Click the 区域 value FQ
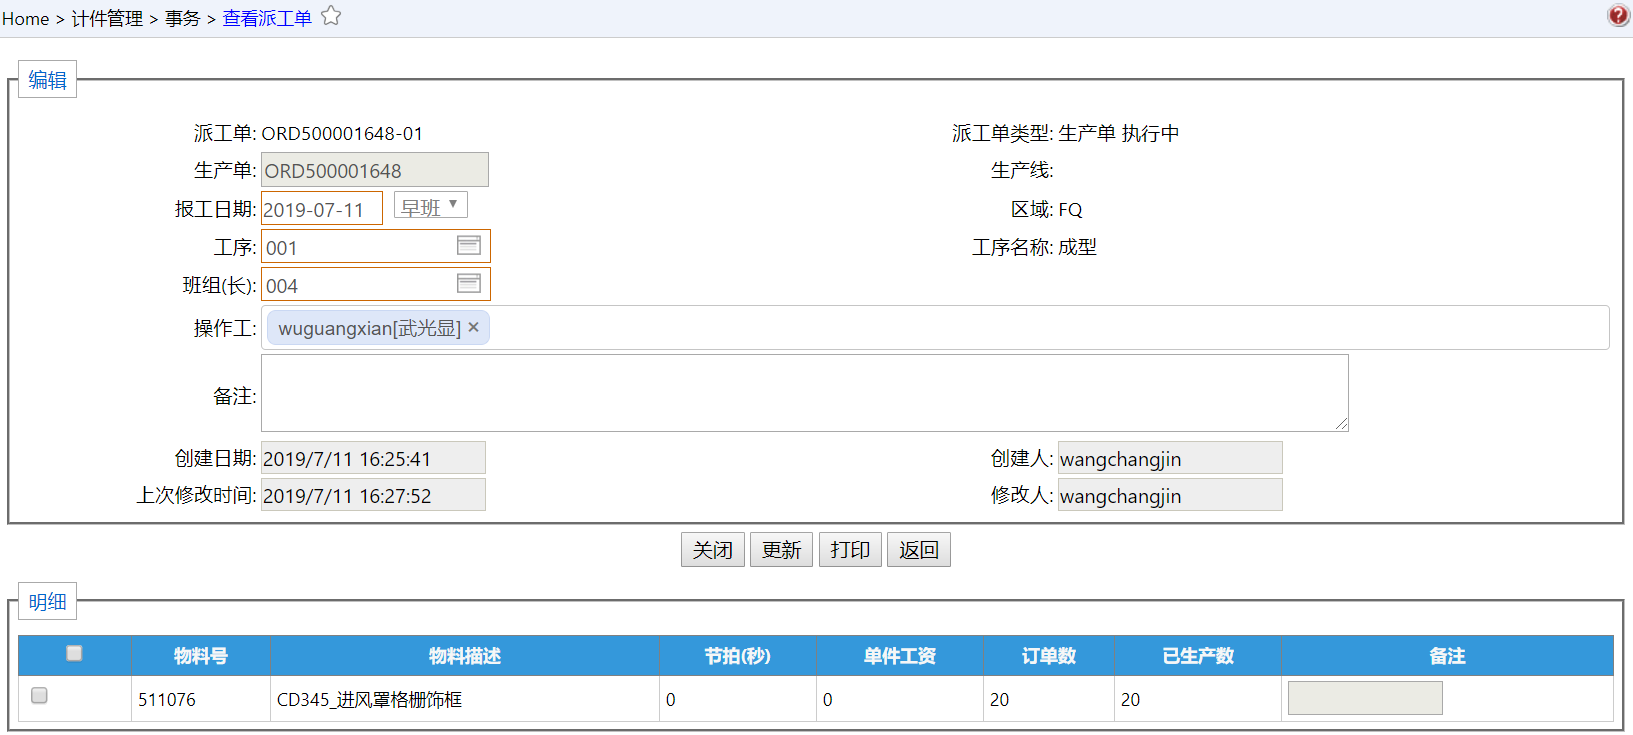The image size is (1633, 735). pyautogui.click(x=1070, y=209)
